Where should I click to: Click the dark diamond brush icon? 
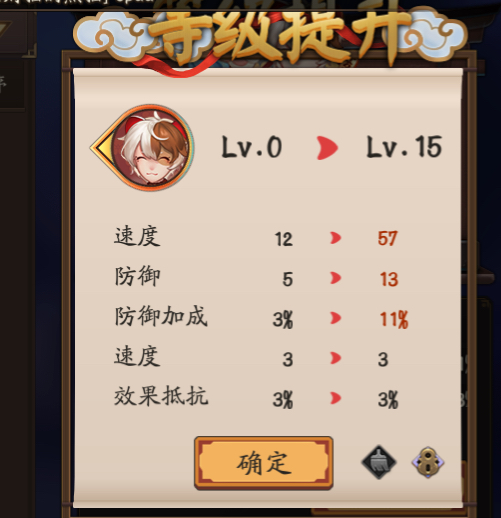379,462
